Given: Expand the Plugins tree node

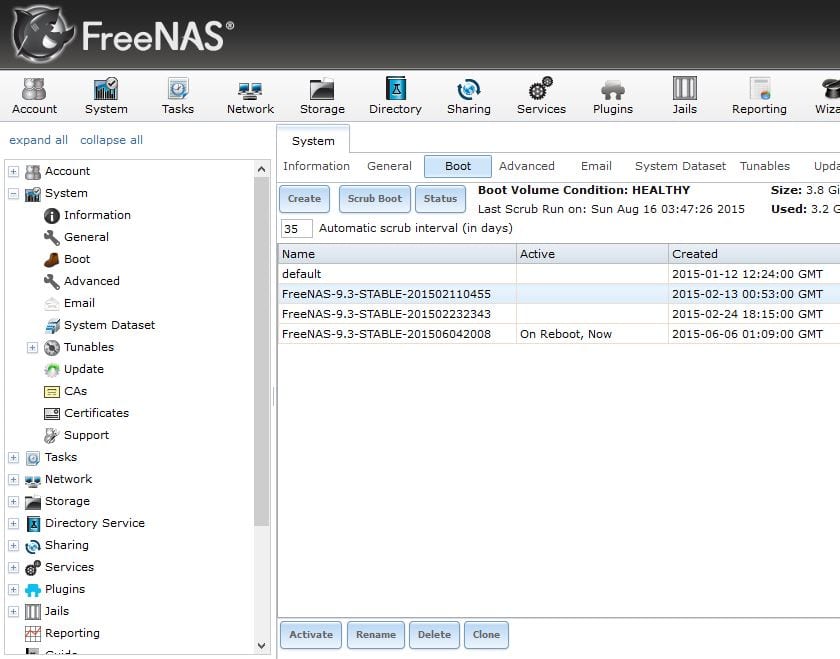Looking at the screenshot, I should (13, 589).
